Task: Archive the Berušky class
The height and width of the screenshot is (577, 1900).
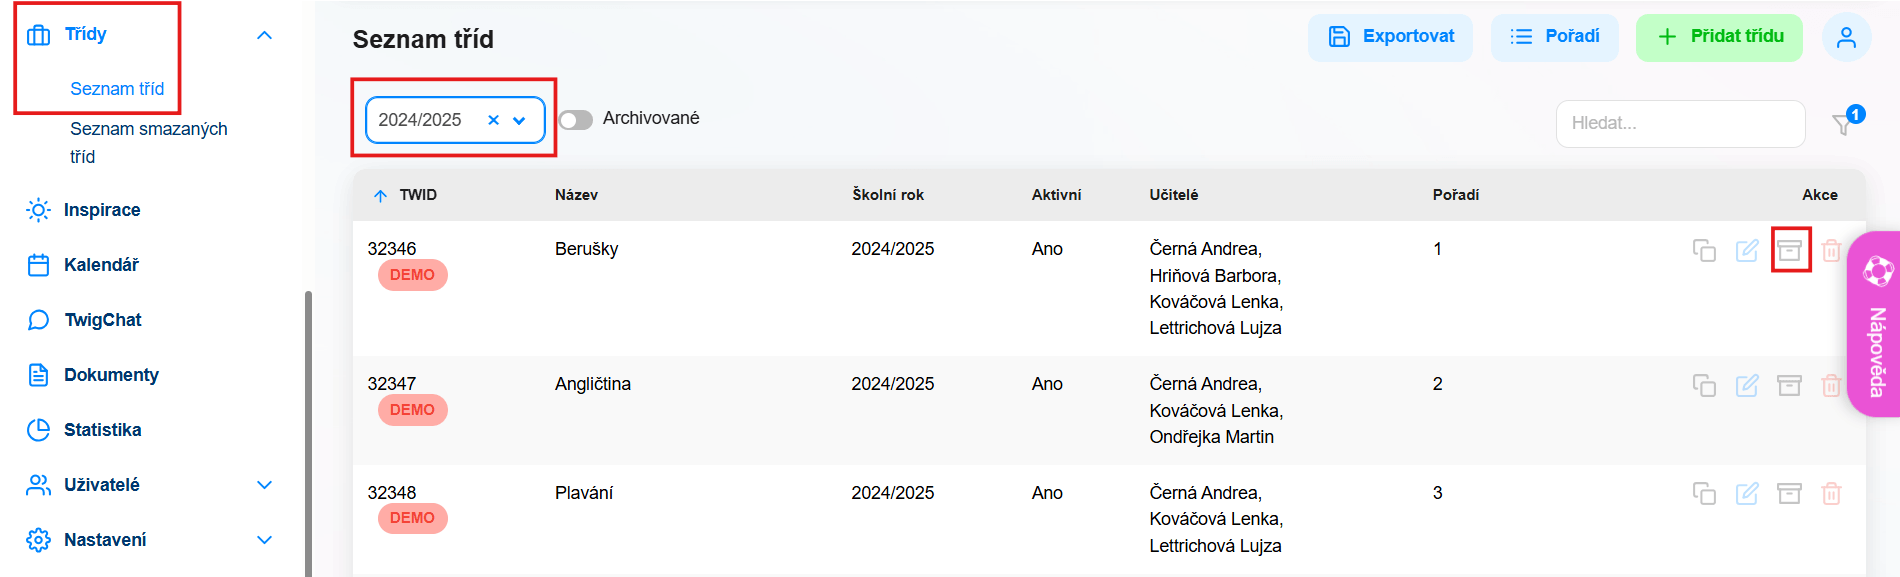Action: point(1790,250)
